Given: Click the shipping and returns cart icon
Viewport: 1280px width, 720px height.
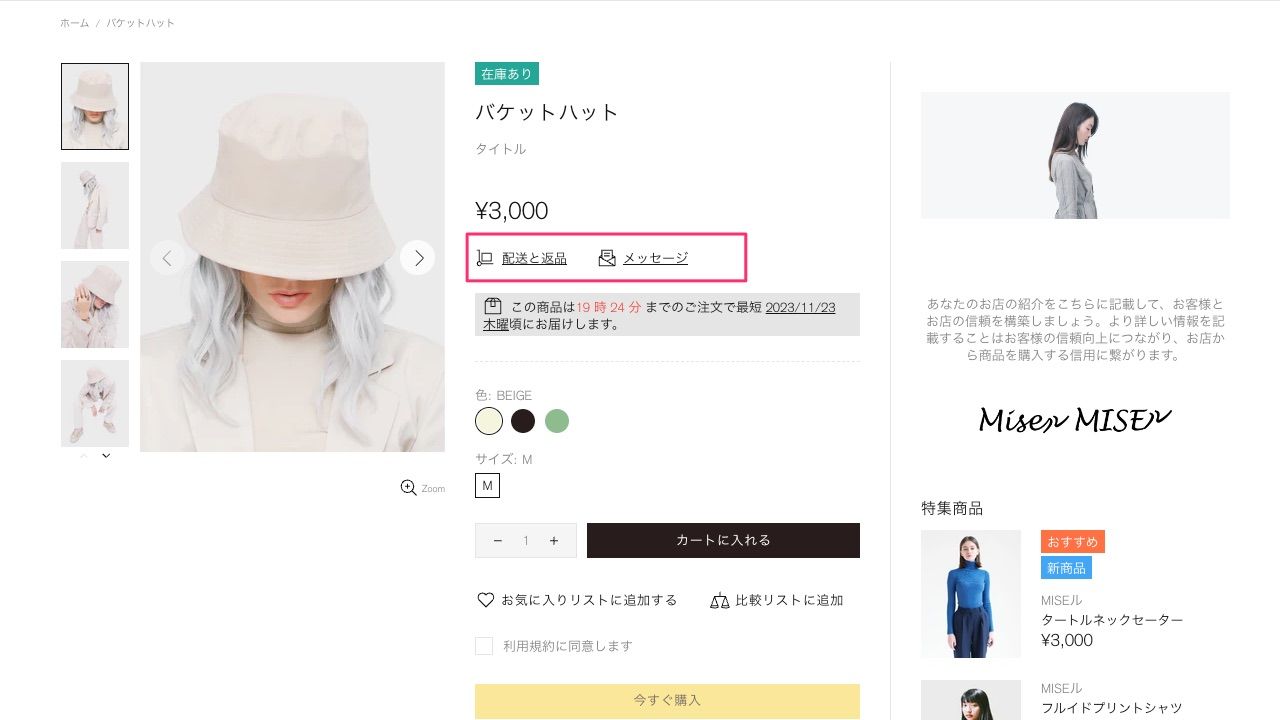Looking at the screenshot, I should click(x=485, y=258).
